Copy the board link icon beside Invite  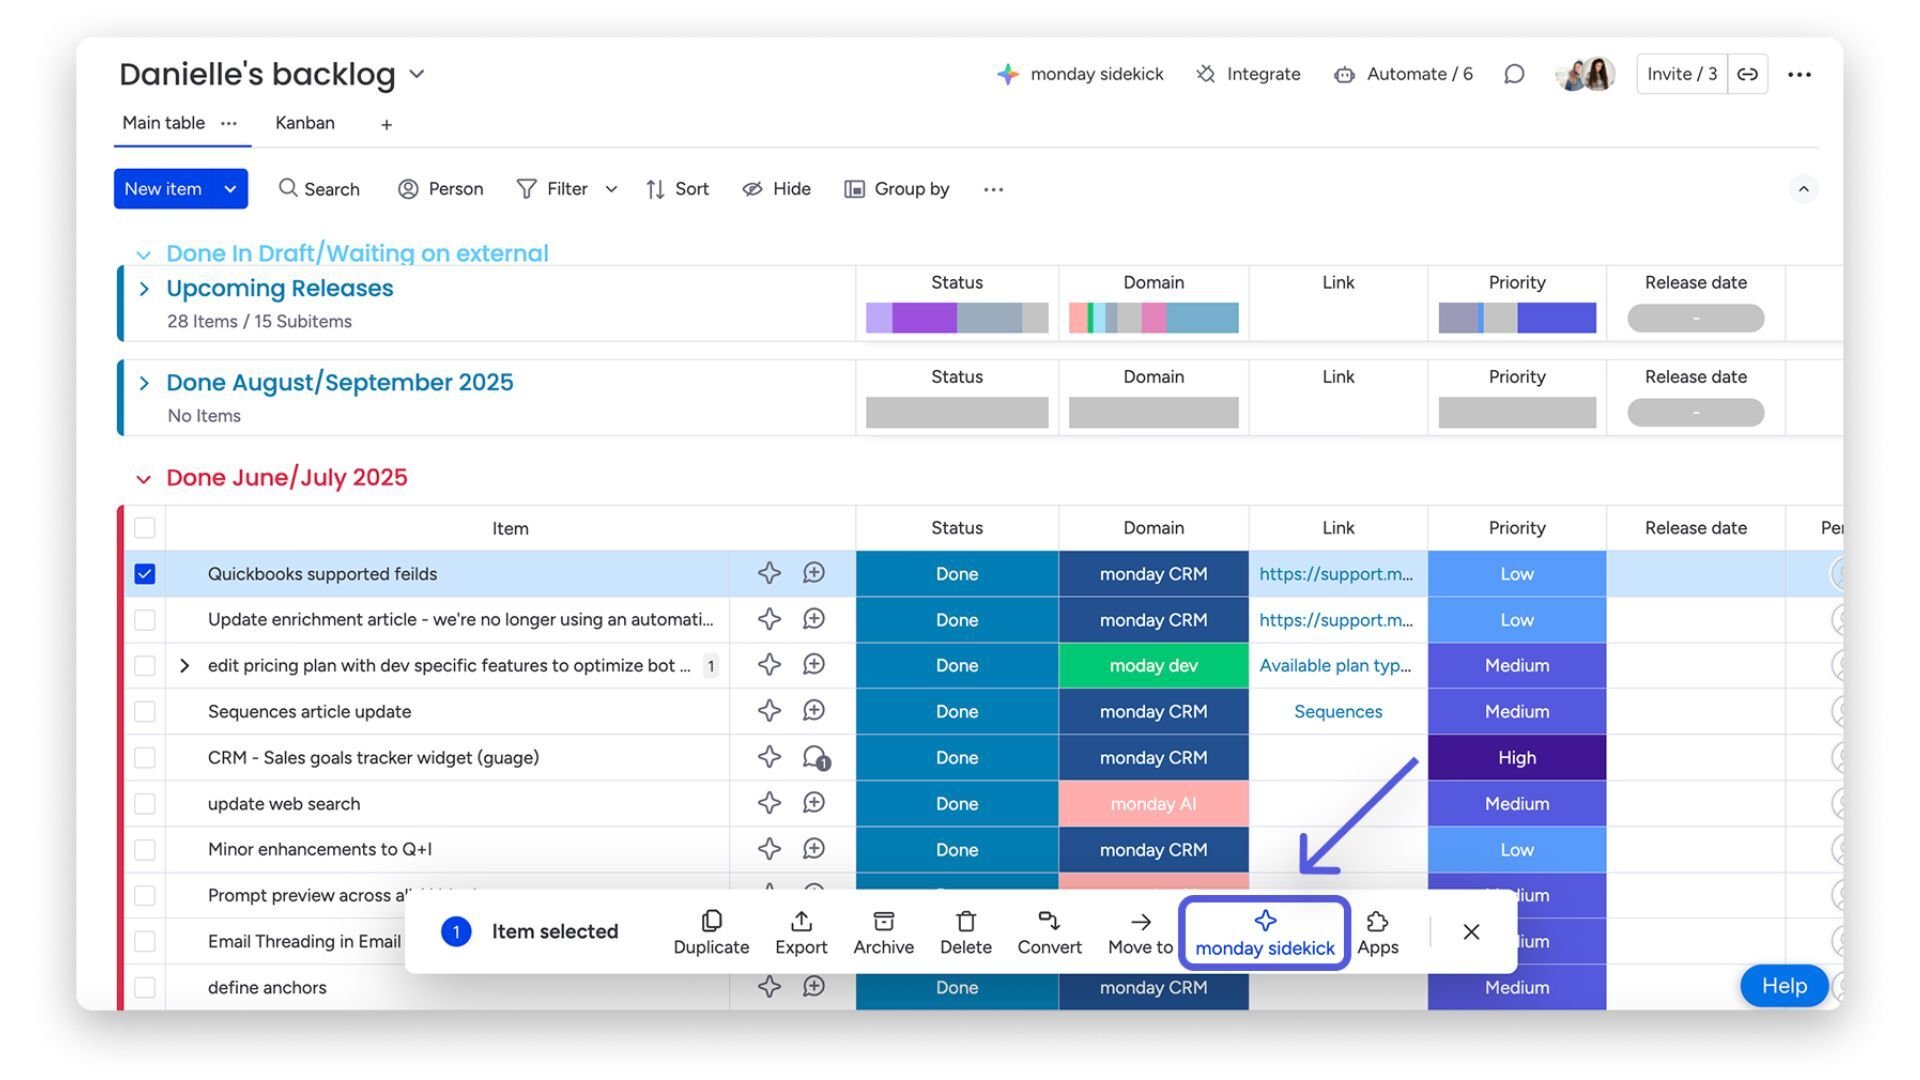(1747, 74)
